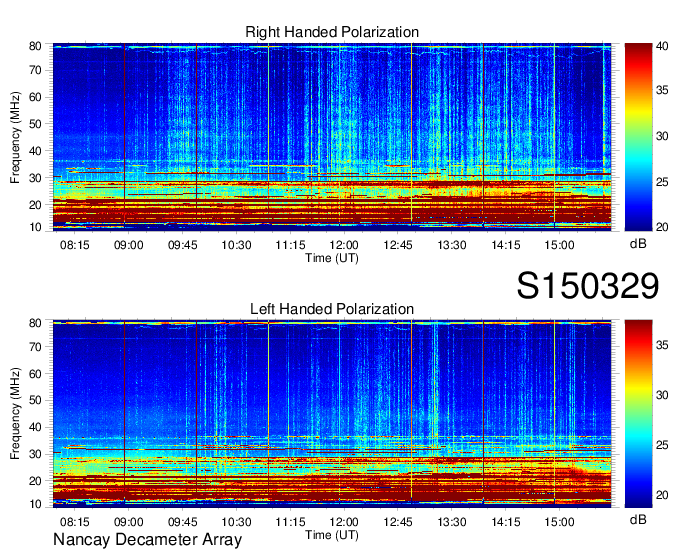Select the S150329 observation label

click(x=588, y=286)
